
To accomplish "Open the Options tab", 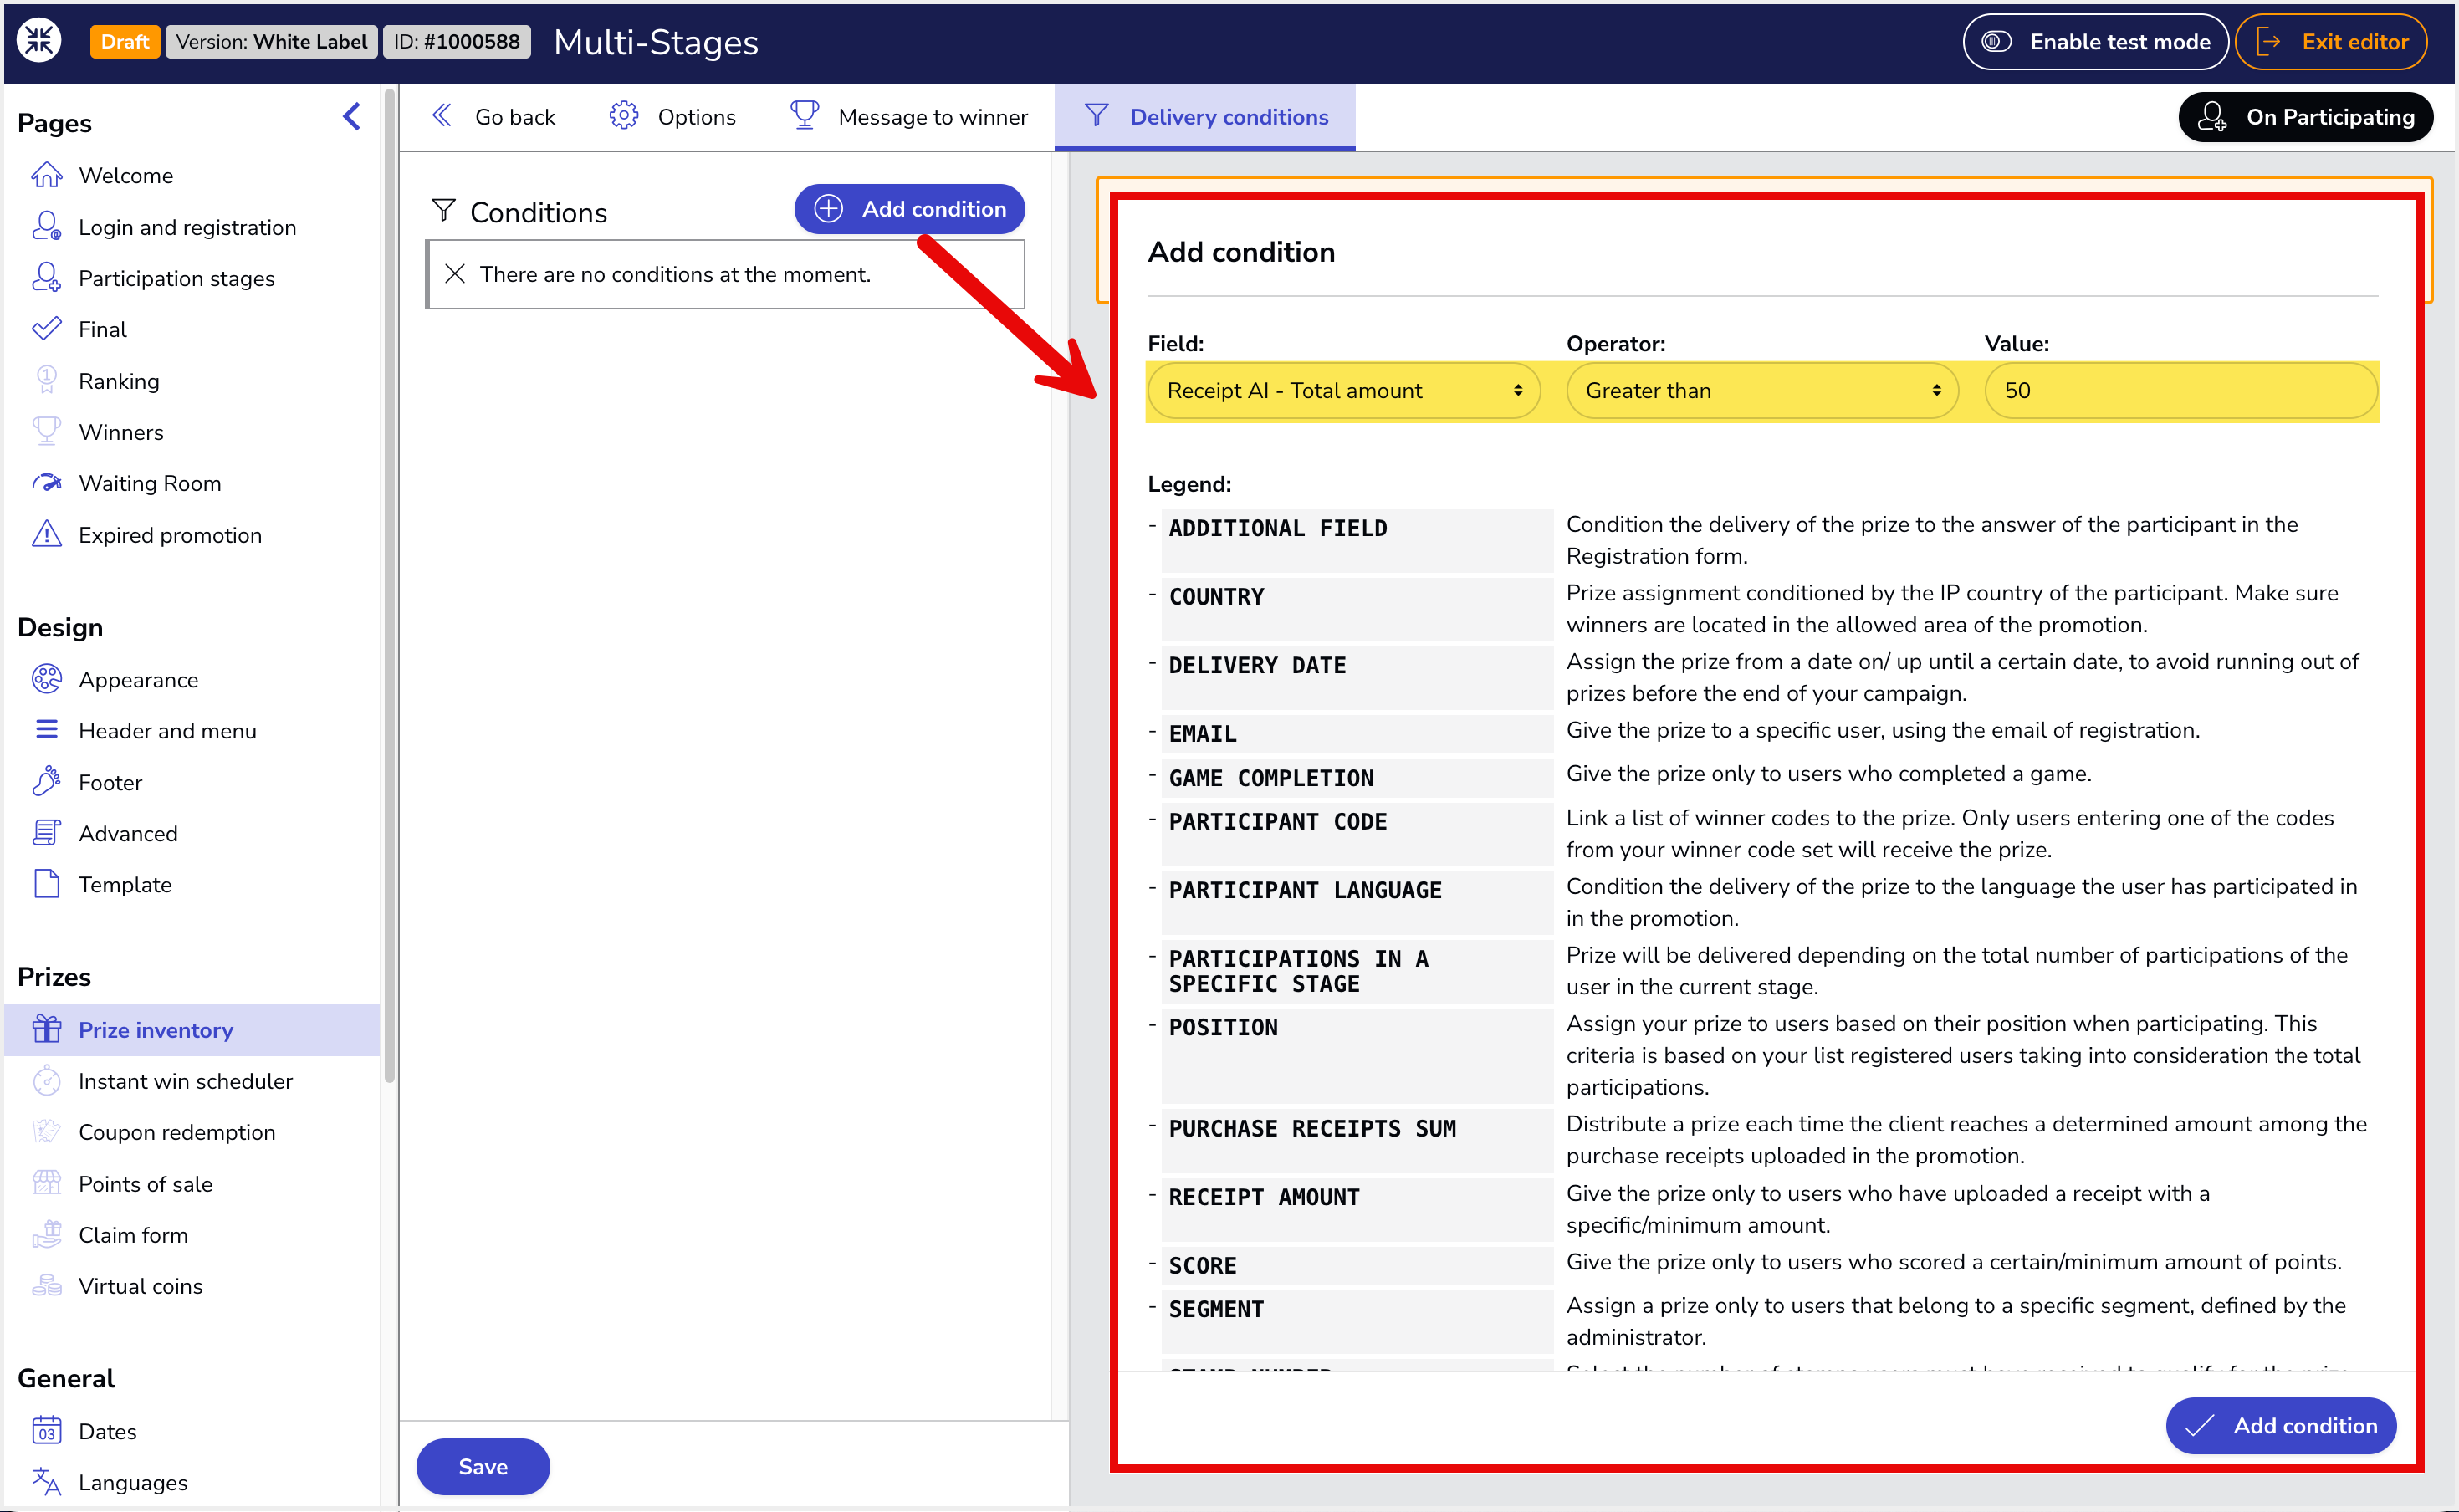I will coord(673,117).
